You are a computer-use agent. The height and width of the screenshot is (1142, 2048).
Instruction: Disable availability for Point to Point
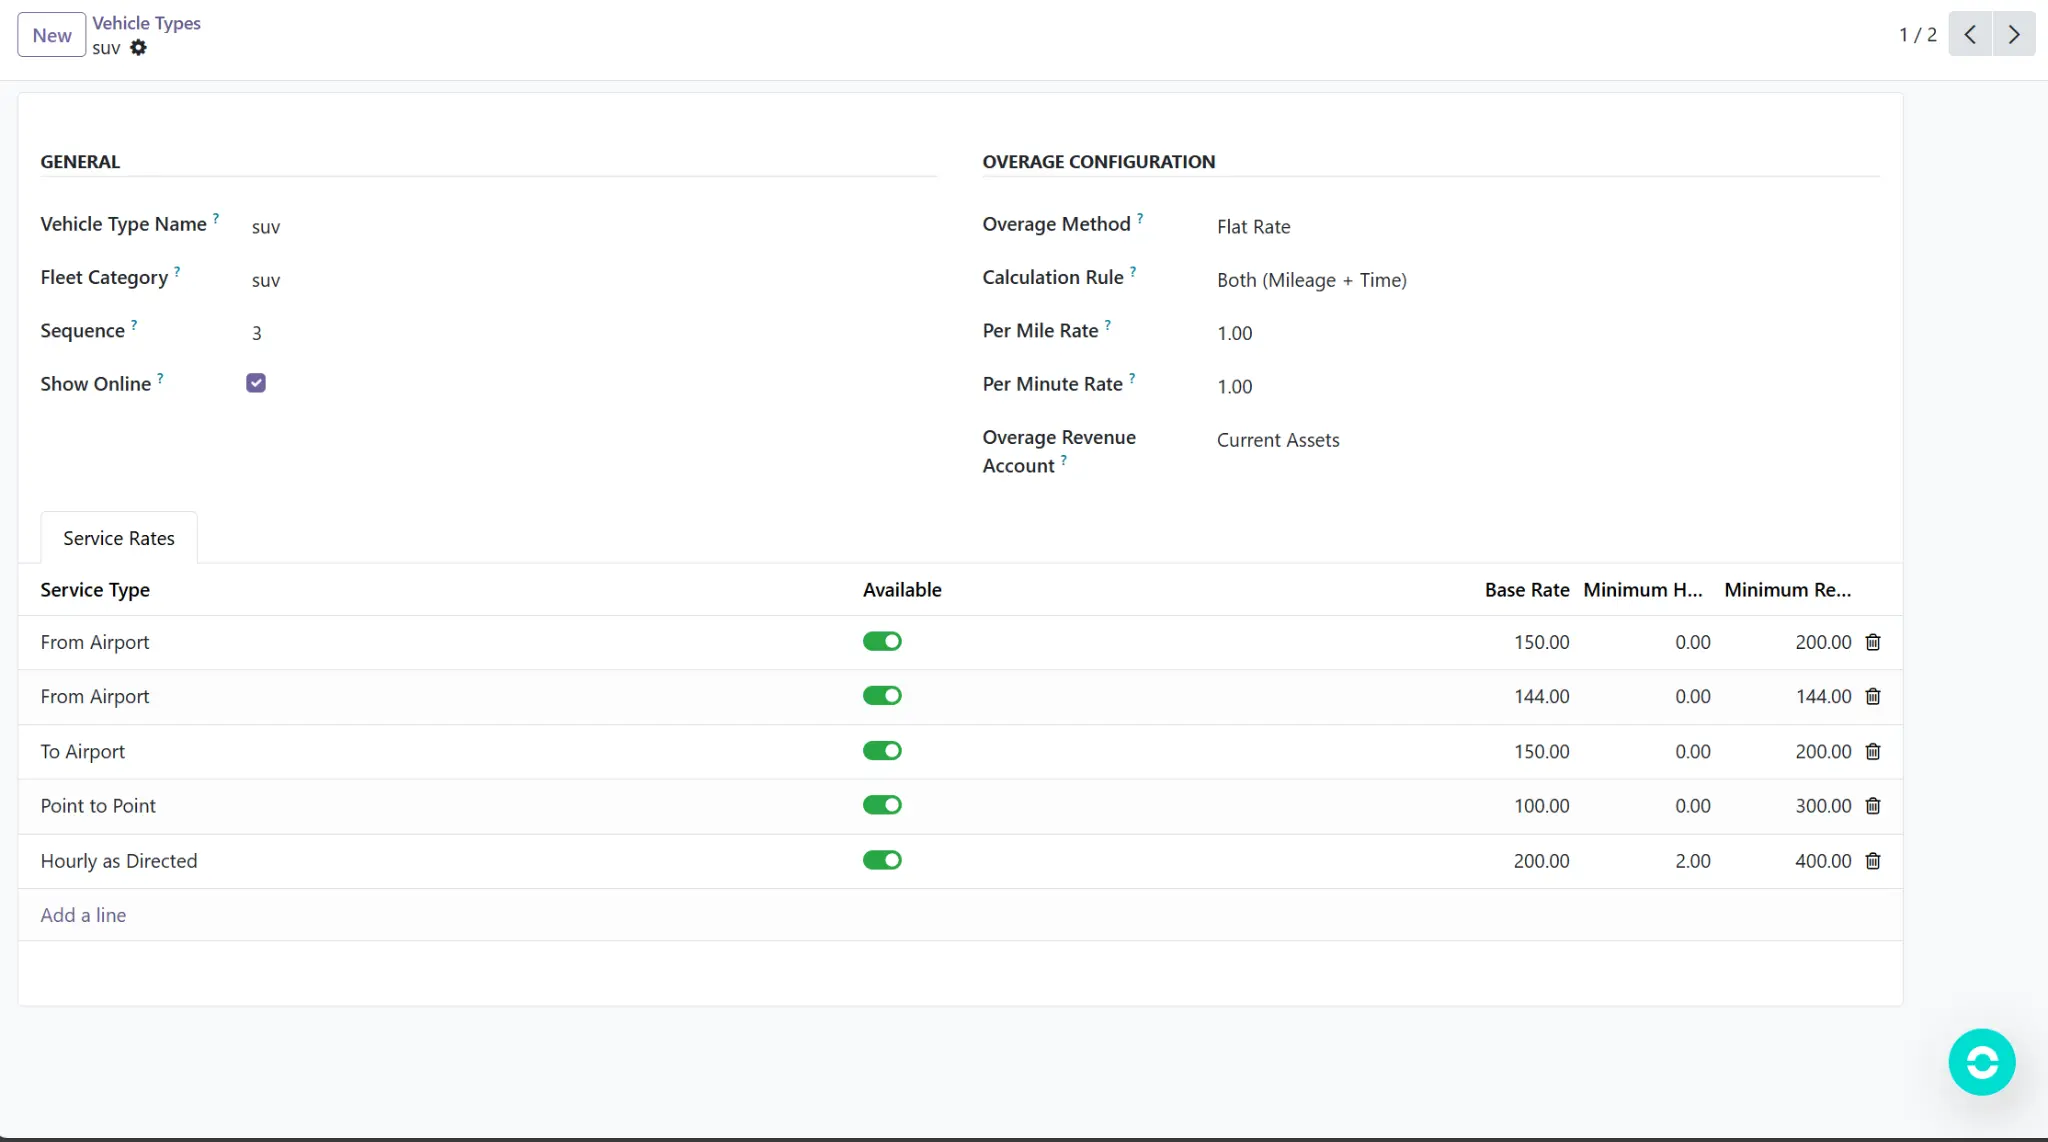(x=882, y=804)
